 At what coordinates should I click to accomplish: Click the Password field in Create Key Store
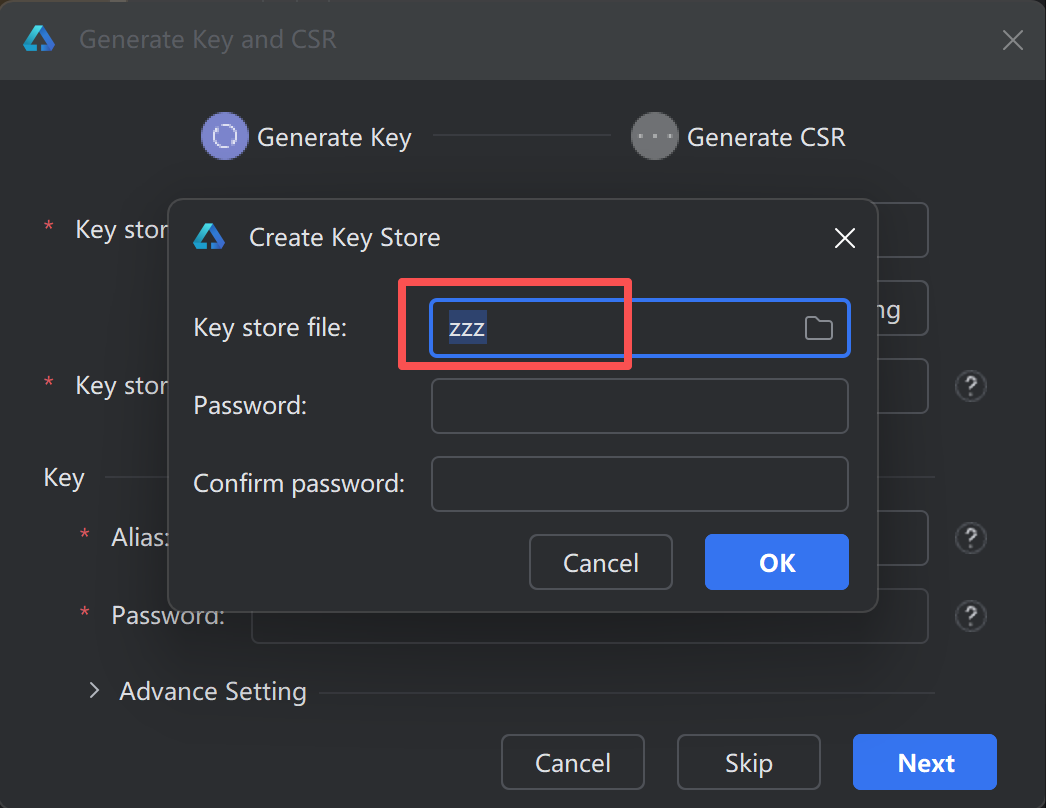(639, 406)
